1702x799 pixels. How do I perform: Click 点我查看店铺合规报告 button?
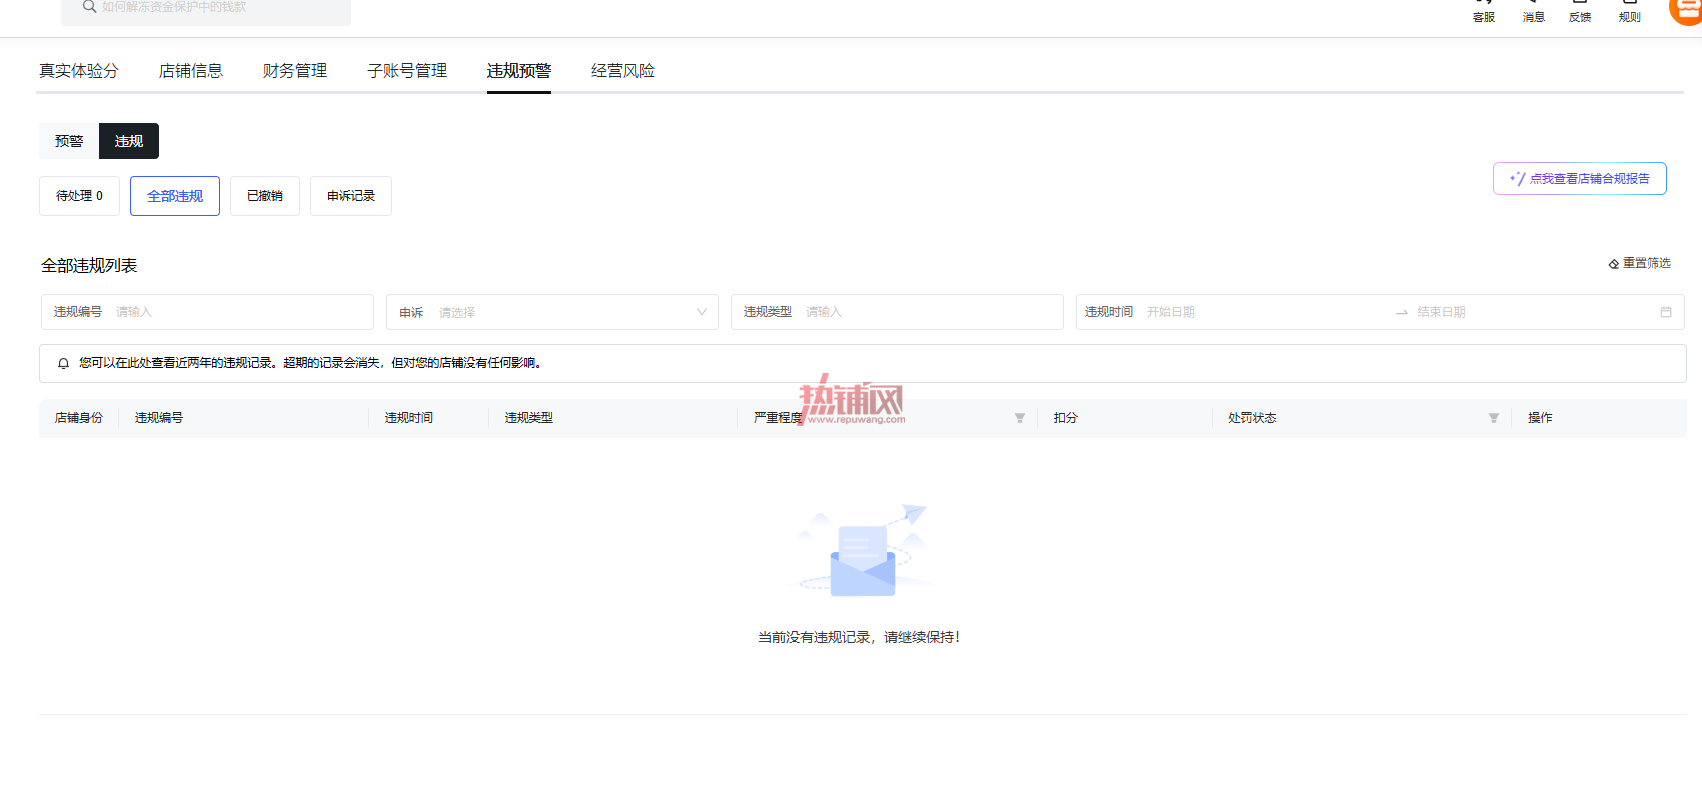coord(1580,179)
